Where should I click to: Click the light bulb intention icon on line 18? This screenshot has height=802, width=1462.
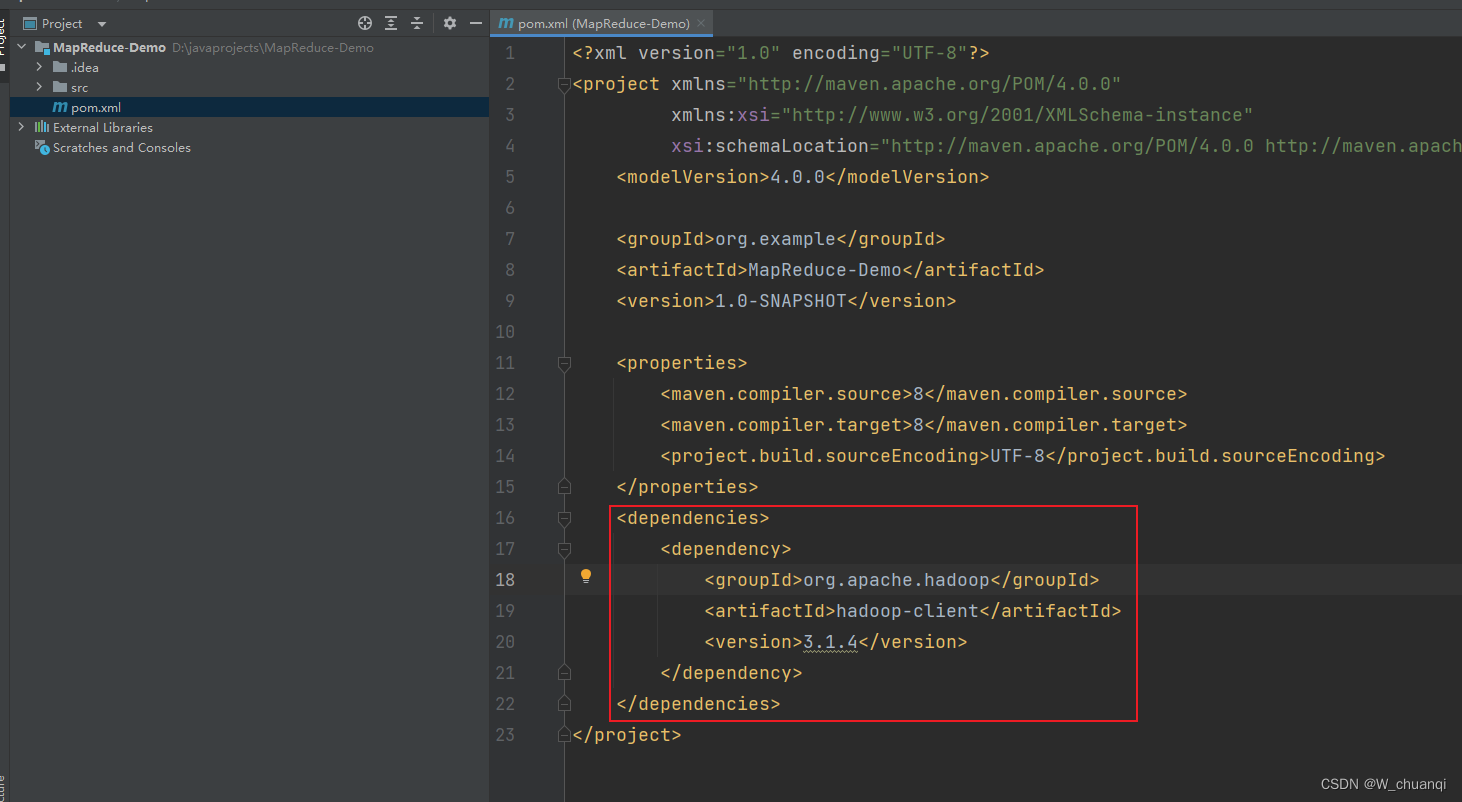click(586, 576)
